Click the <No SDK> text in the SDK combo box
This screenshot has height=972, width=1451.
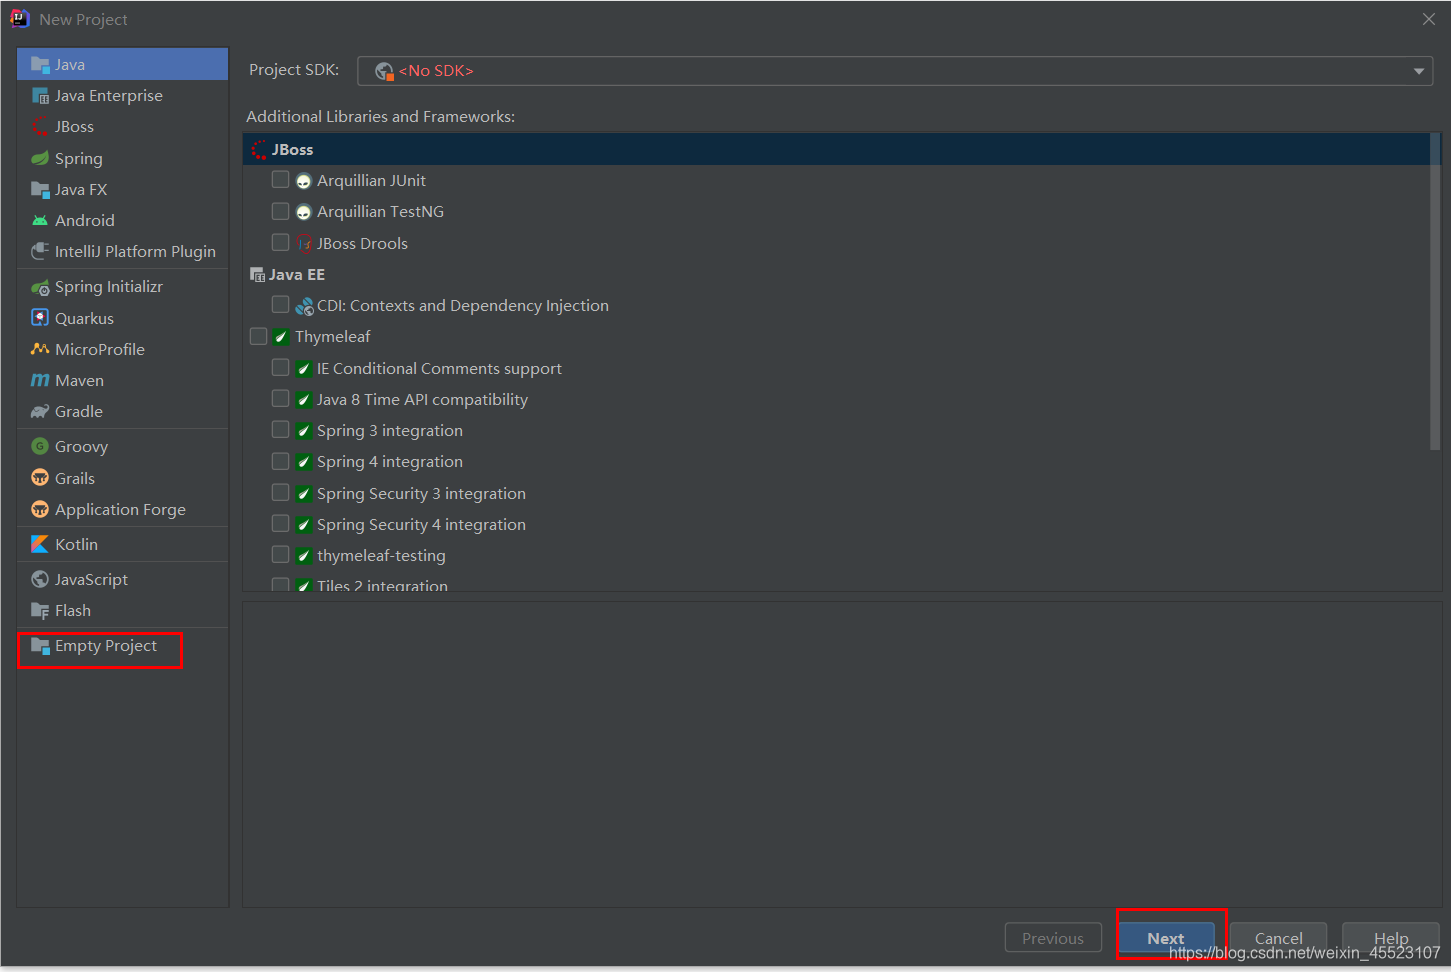[x=436, y=71]
